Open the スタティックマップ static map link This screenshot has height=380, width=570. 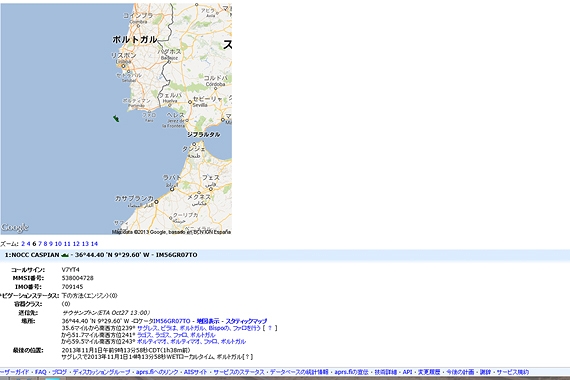(246, 321)
